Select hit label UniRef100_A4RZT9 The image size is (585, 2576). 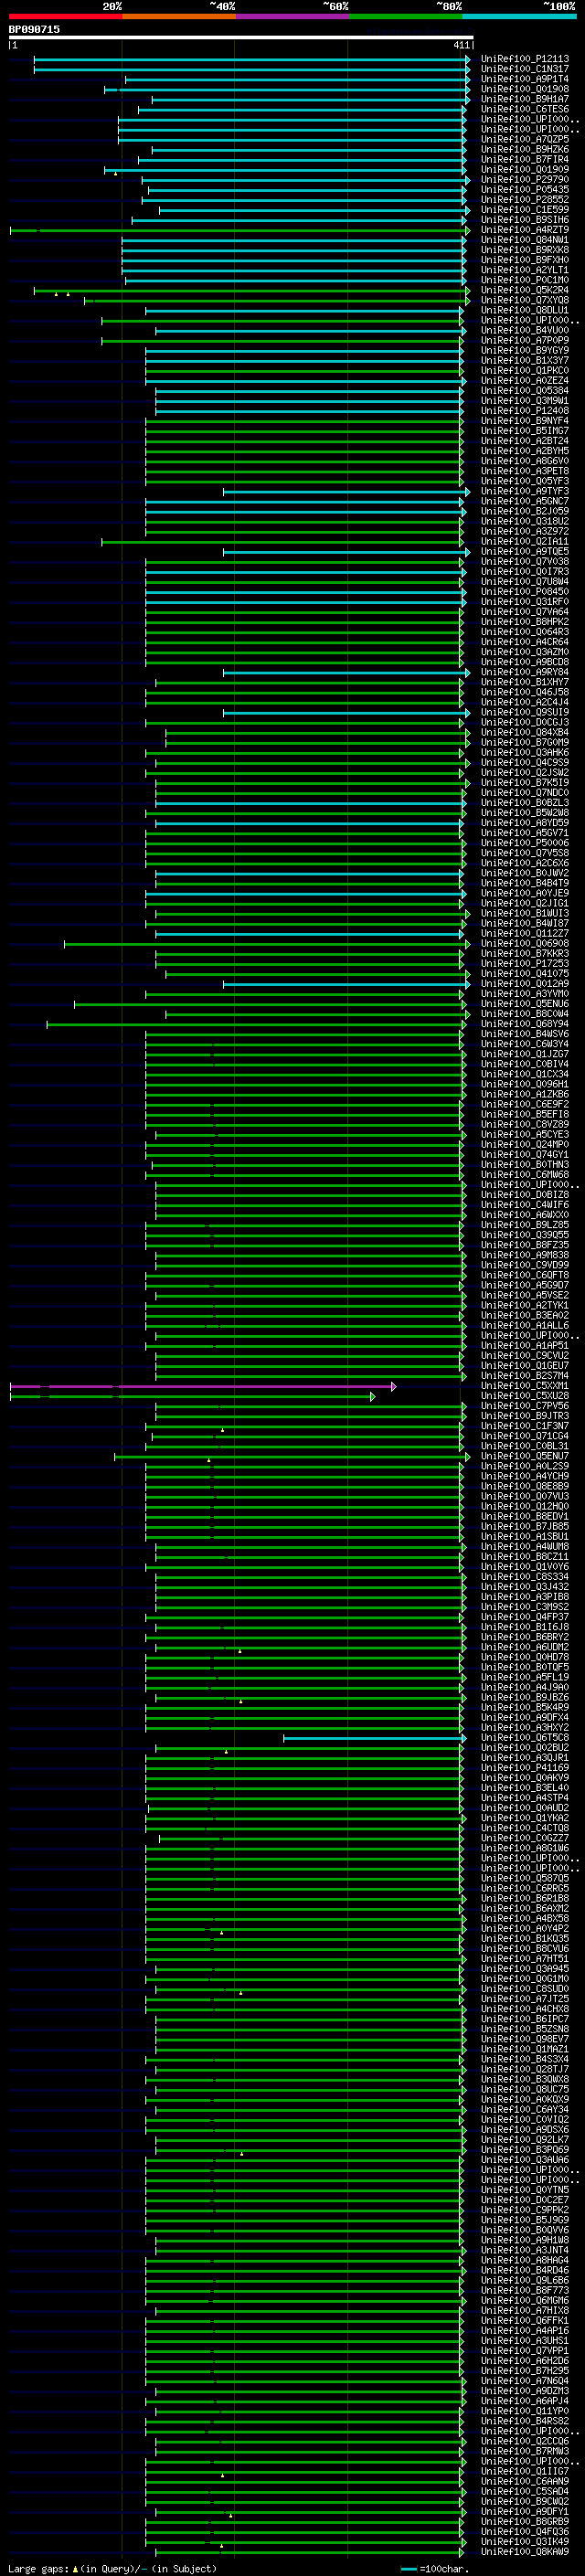pyautogui.click(x=524, y=230)
